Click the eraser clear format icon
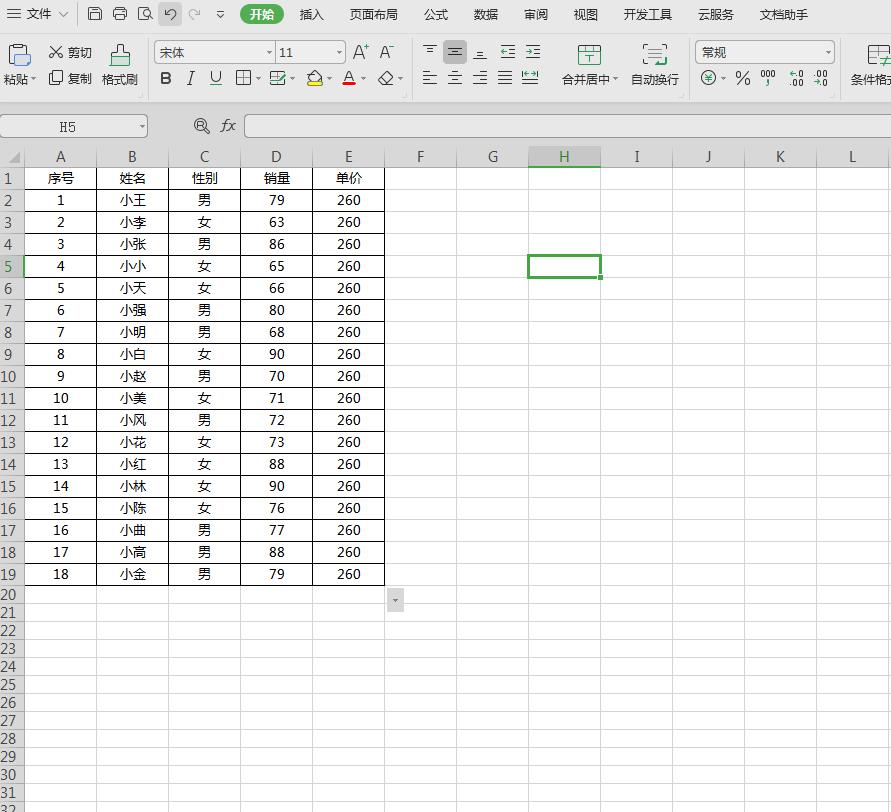 click(x=386, y=78)
